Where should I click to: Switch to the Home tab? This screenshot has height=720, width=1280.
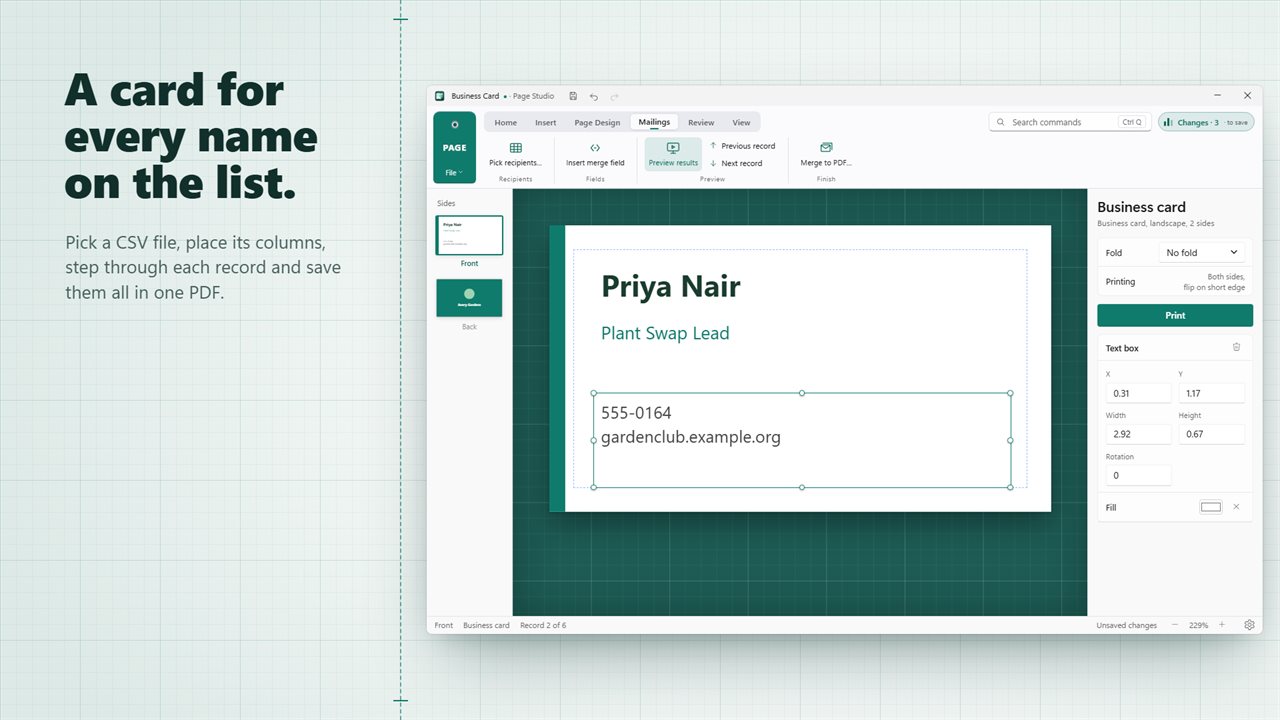click(506, 123)
